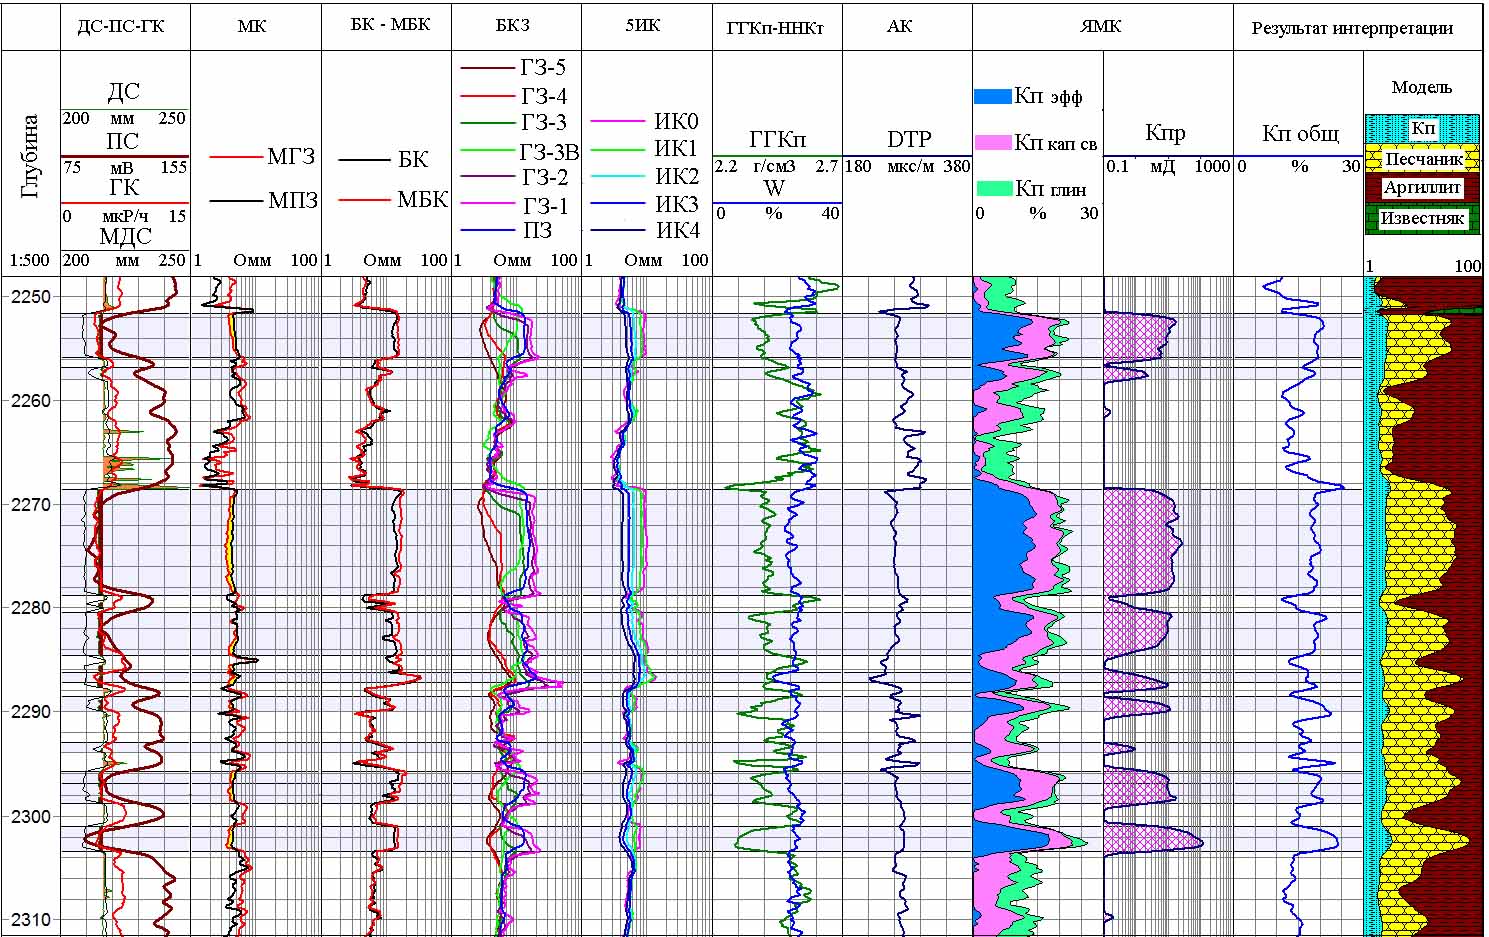
Task: Select the yellow Песчаник lithology box
Action: click(x=1423, y=158)
